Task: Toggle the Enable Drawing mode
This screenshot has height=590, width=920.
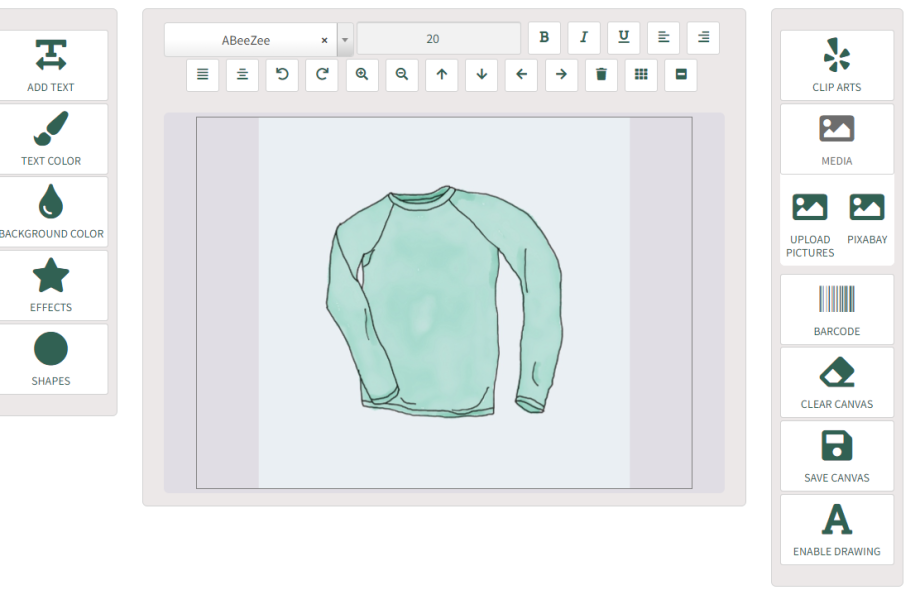Action: pyautogui.click(x=837, y=530)
